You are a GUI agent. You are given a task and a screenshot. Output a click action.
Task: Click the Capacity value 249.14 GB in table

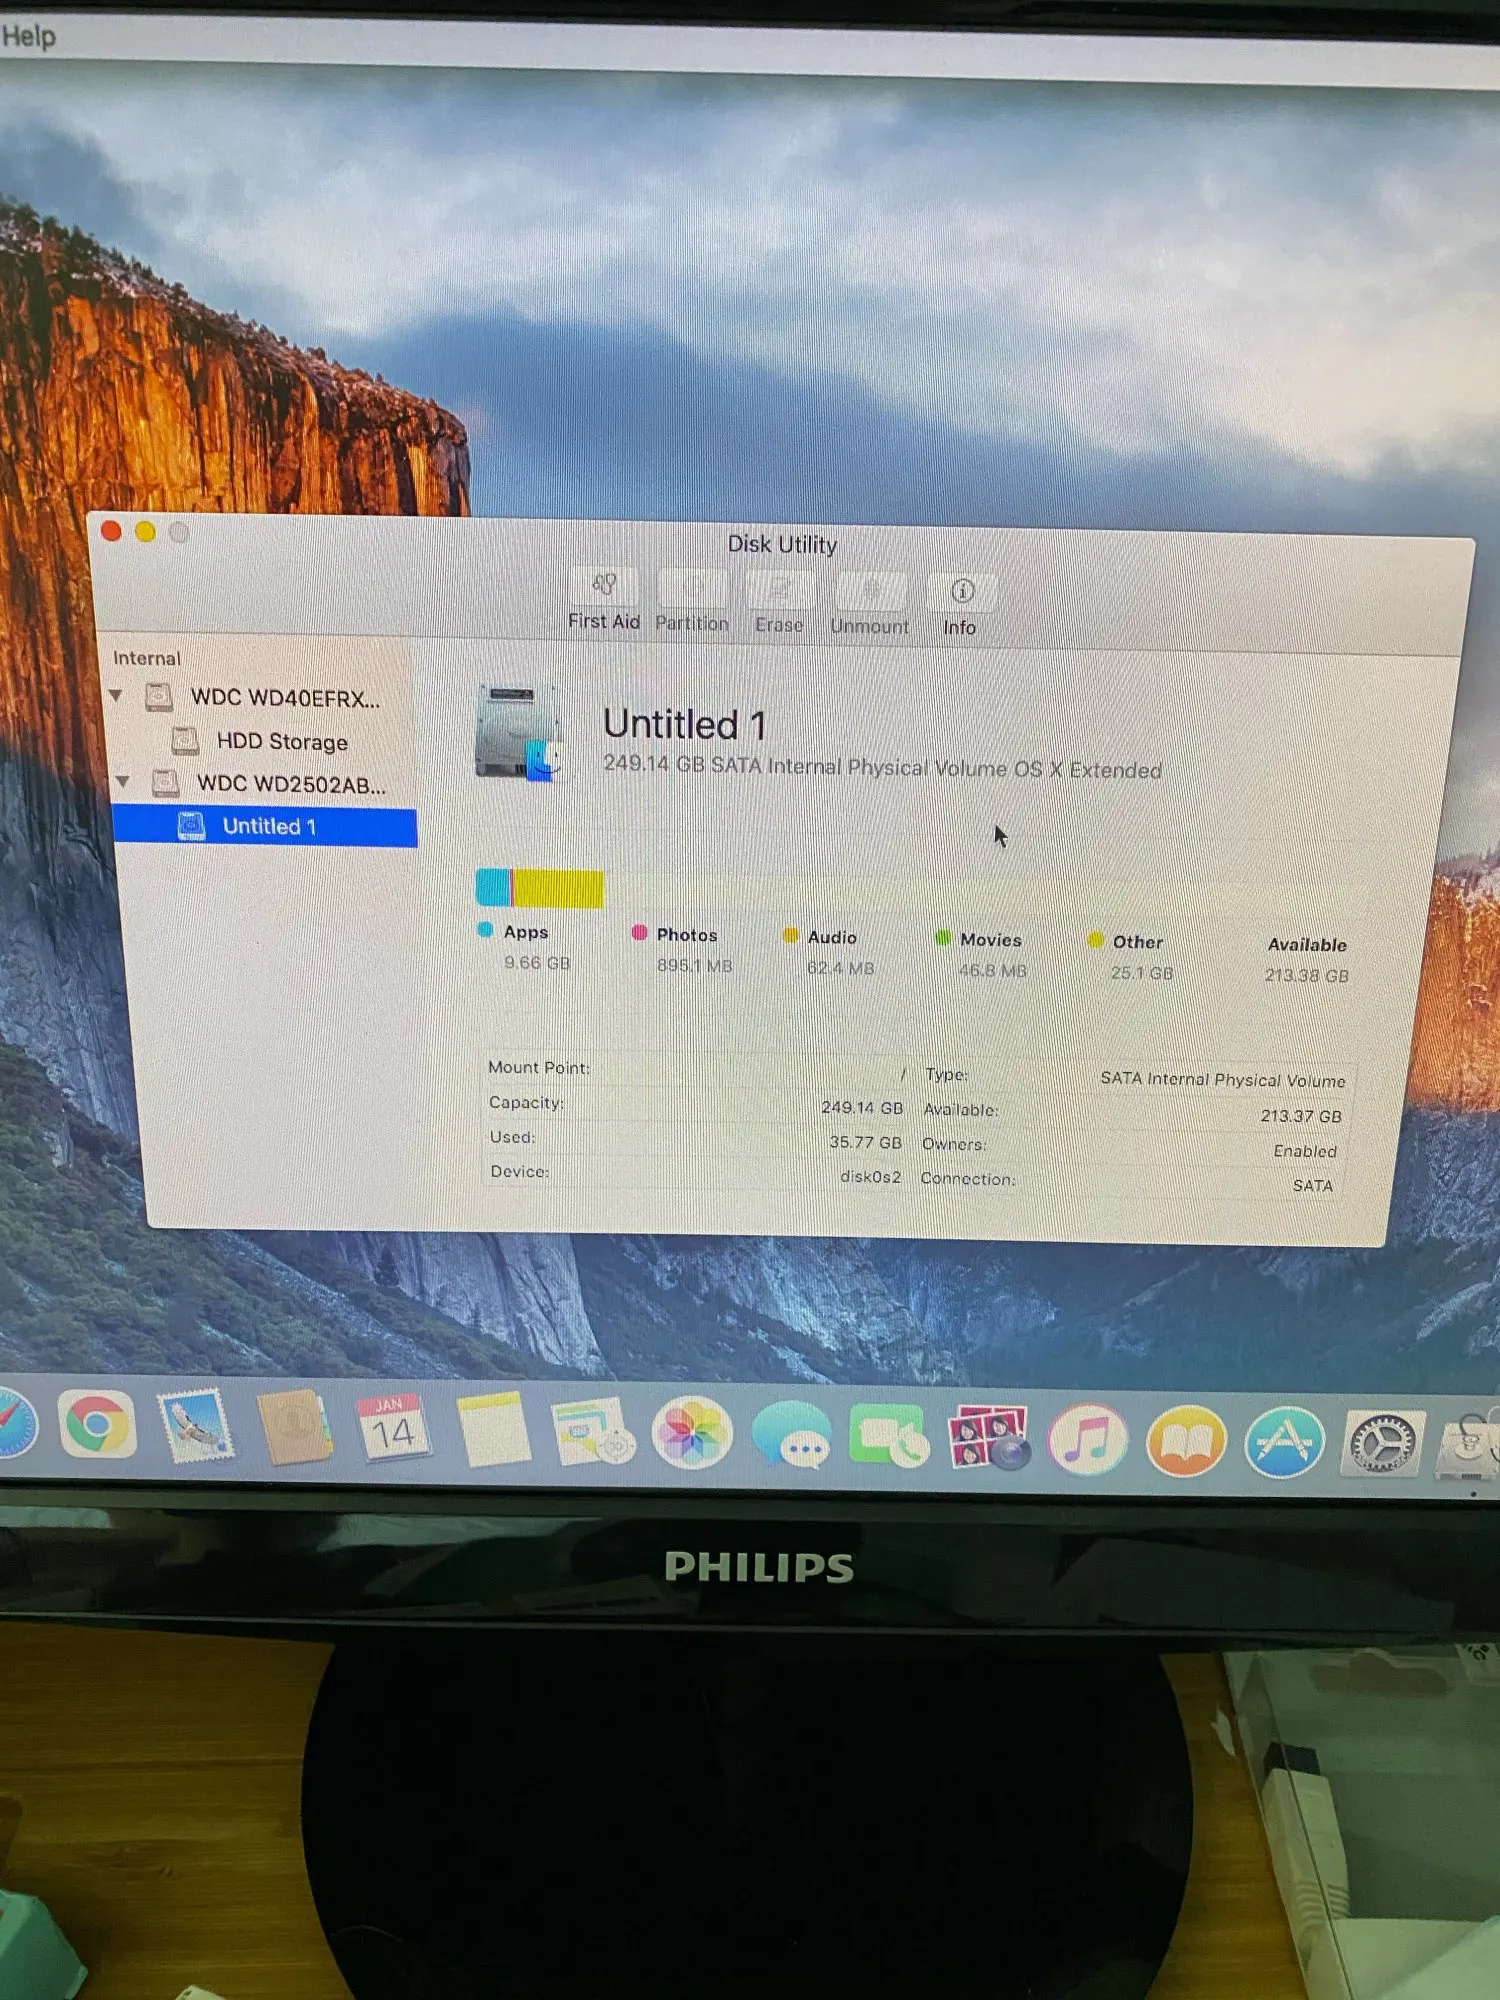coord(862,1108)
